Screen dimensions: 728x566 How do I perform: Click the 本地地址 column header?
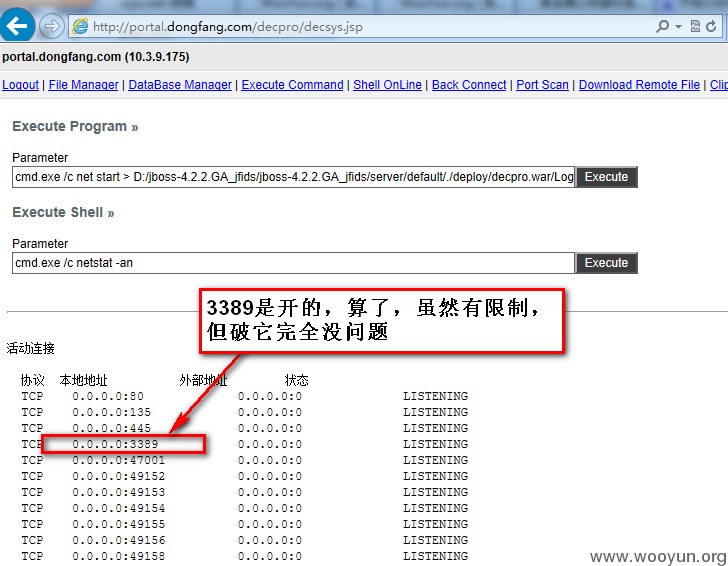84,380
